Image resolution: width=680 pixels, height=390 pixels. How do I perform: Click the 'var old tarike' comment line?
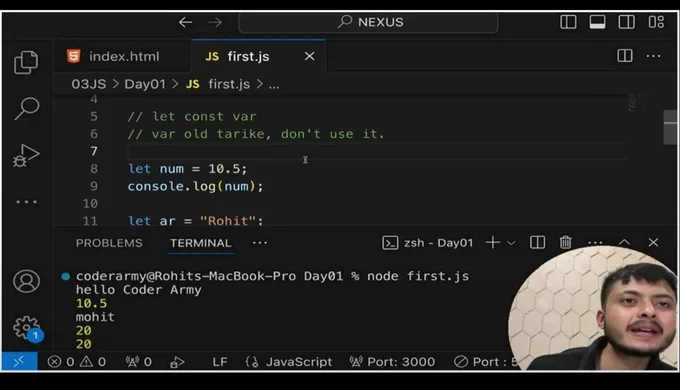tap(256, 134)
